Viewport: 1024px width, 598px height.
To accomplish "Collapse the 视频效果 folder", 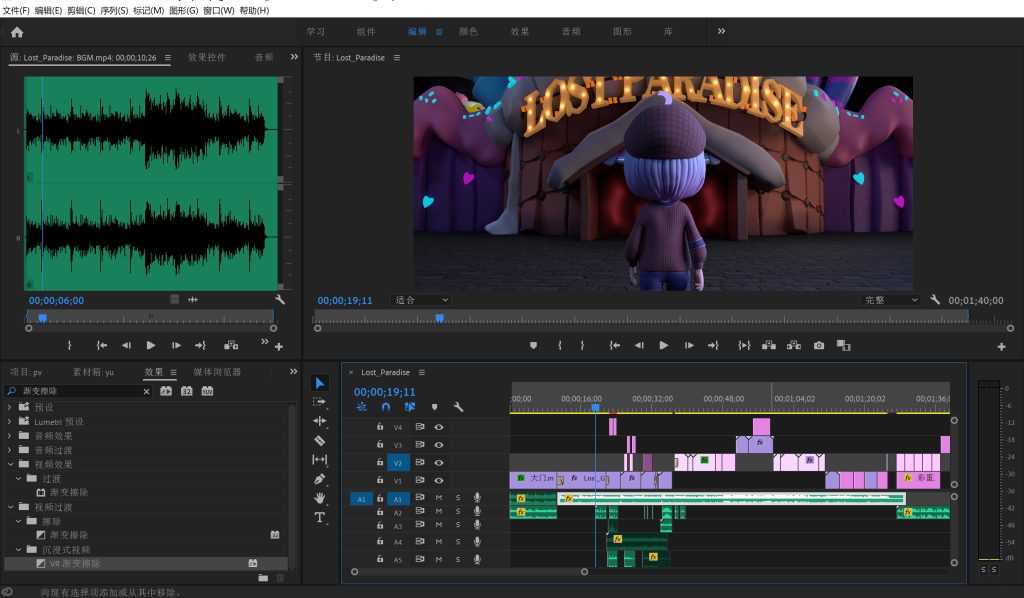I will click(x=9, y=464).
